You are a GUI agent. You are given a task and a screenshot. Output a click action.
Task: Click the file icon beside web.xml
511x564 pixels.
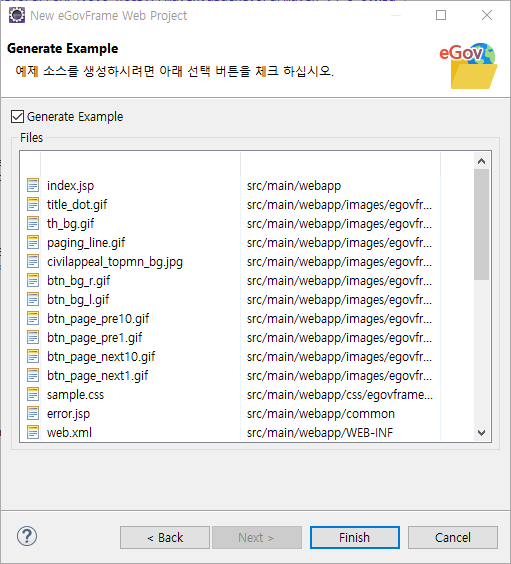point(33,432)
